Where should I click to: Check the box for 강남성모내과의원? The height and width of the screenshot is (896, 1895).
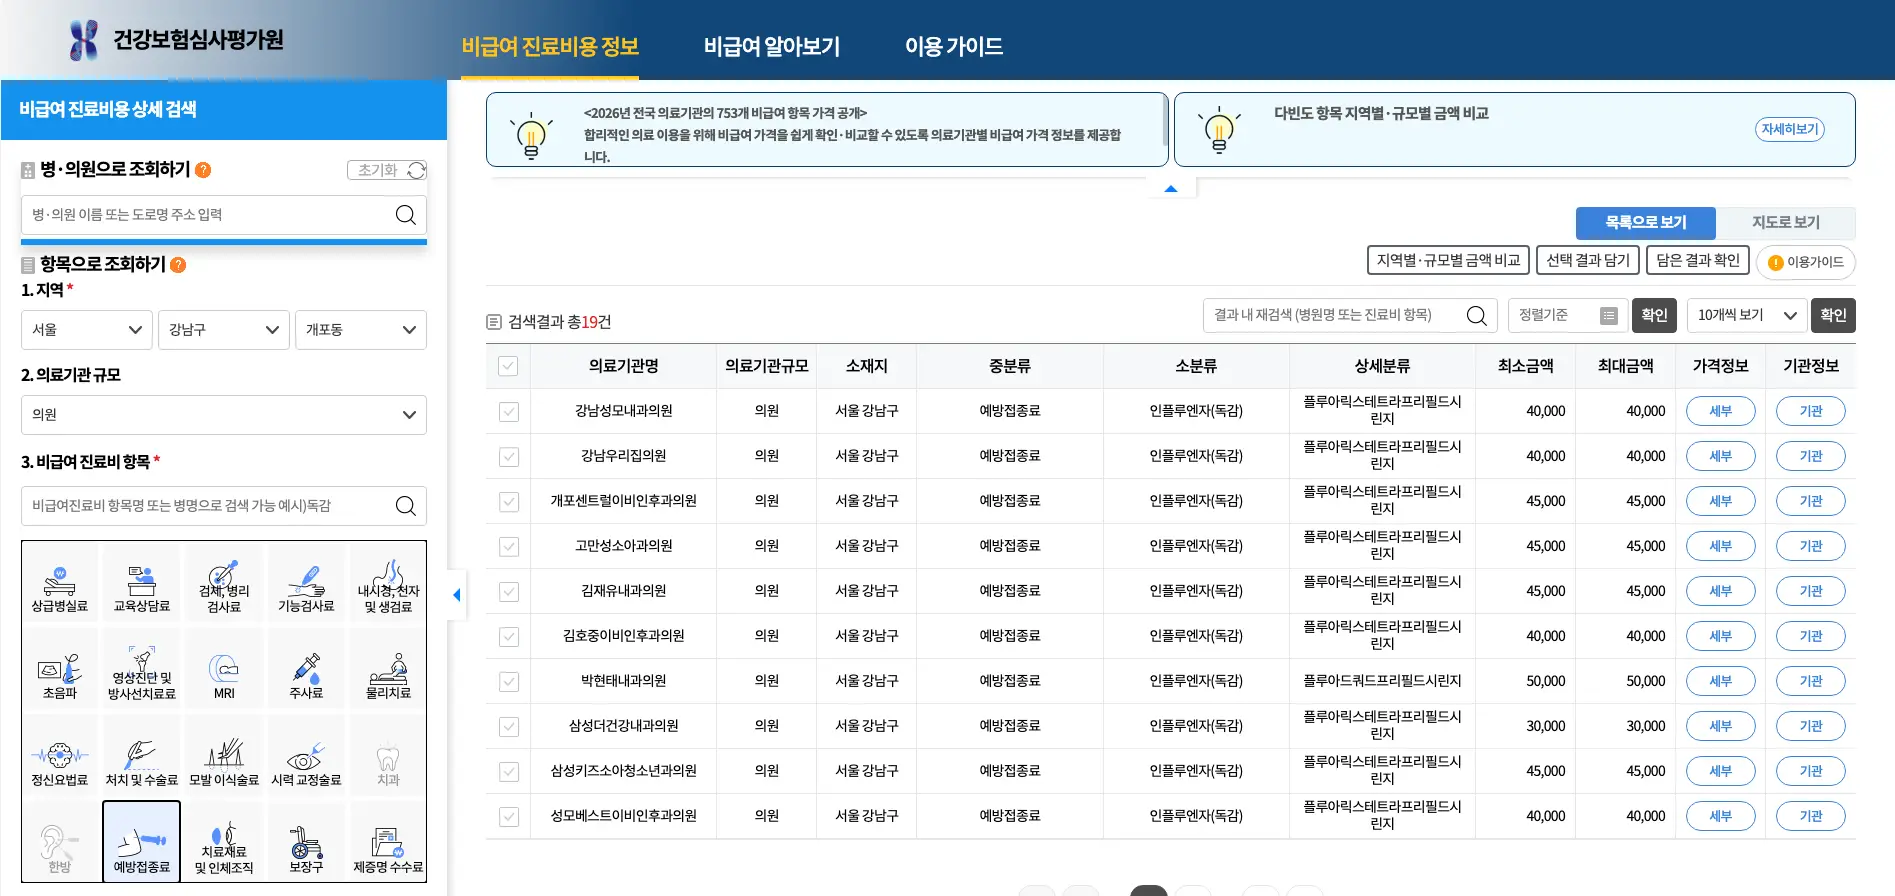(509, 411)
